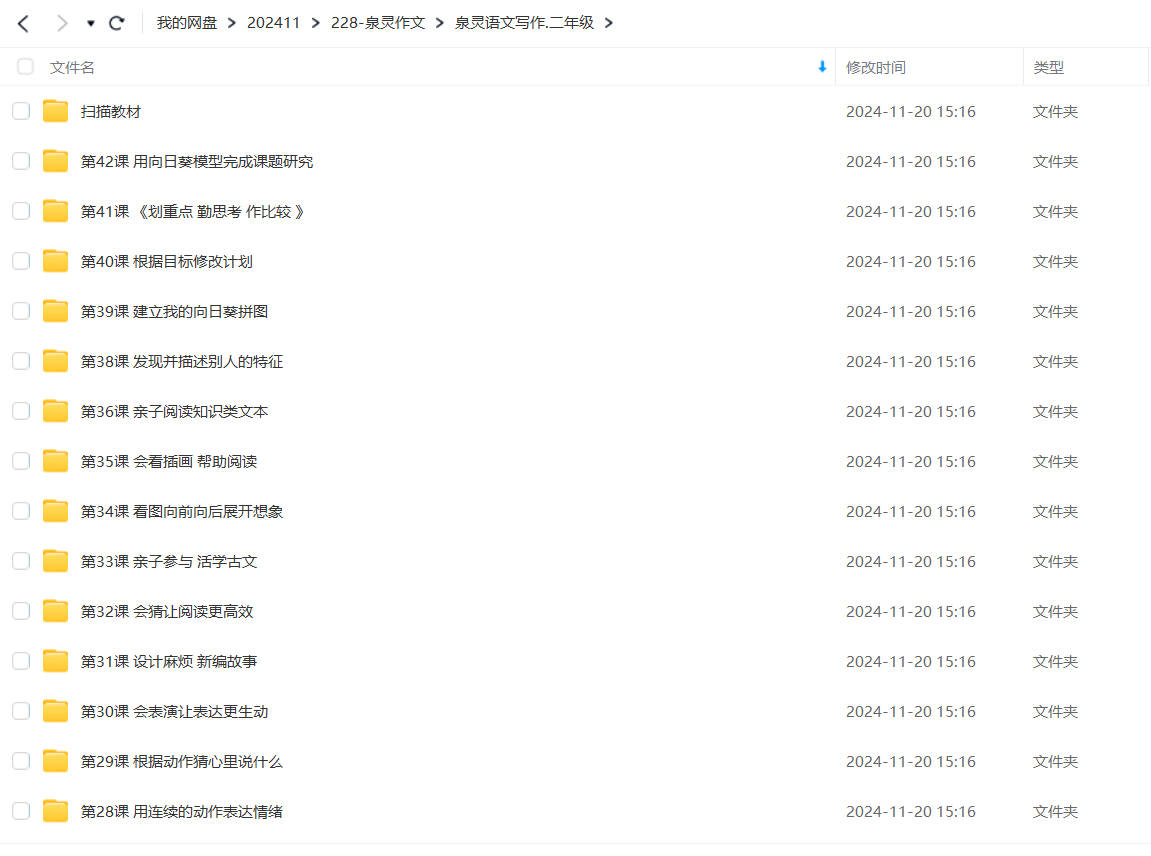
Task: Navigate to 228-泉灵作文 breadcrumb
Action: pyautogui.click(x=377, y=23)
